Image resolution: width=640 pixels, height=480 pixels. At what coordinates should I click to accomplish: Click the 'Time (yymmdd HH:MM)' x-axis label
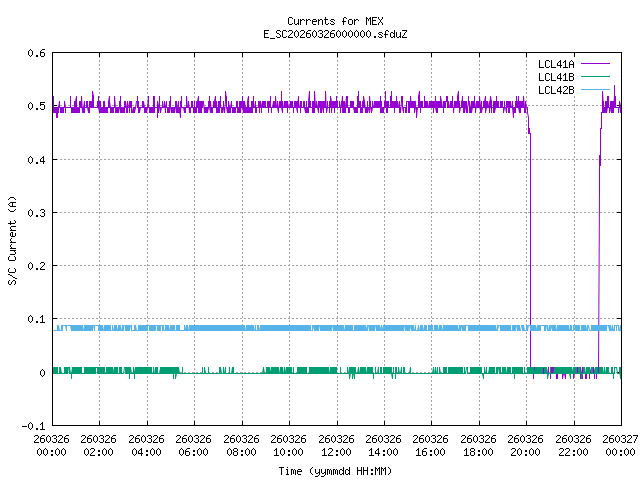tap(335, 470)
